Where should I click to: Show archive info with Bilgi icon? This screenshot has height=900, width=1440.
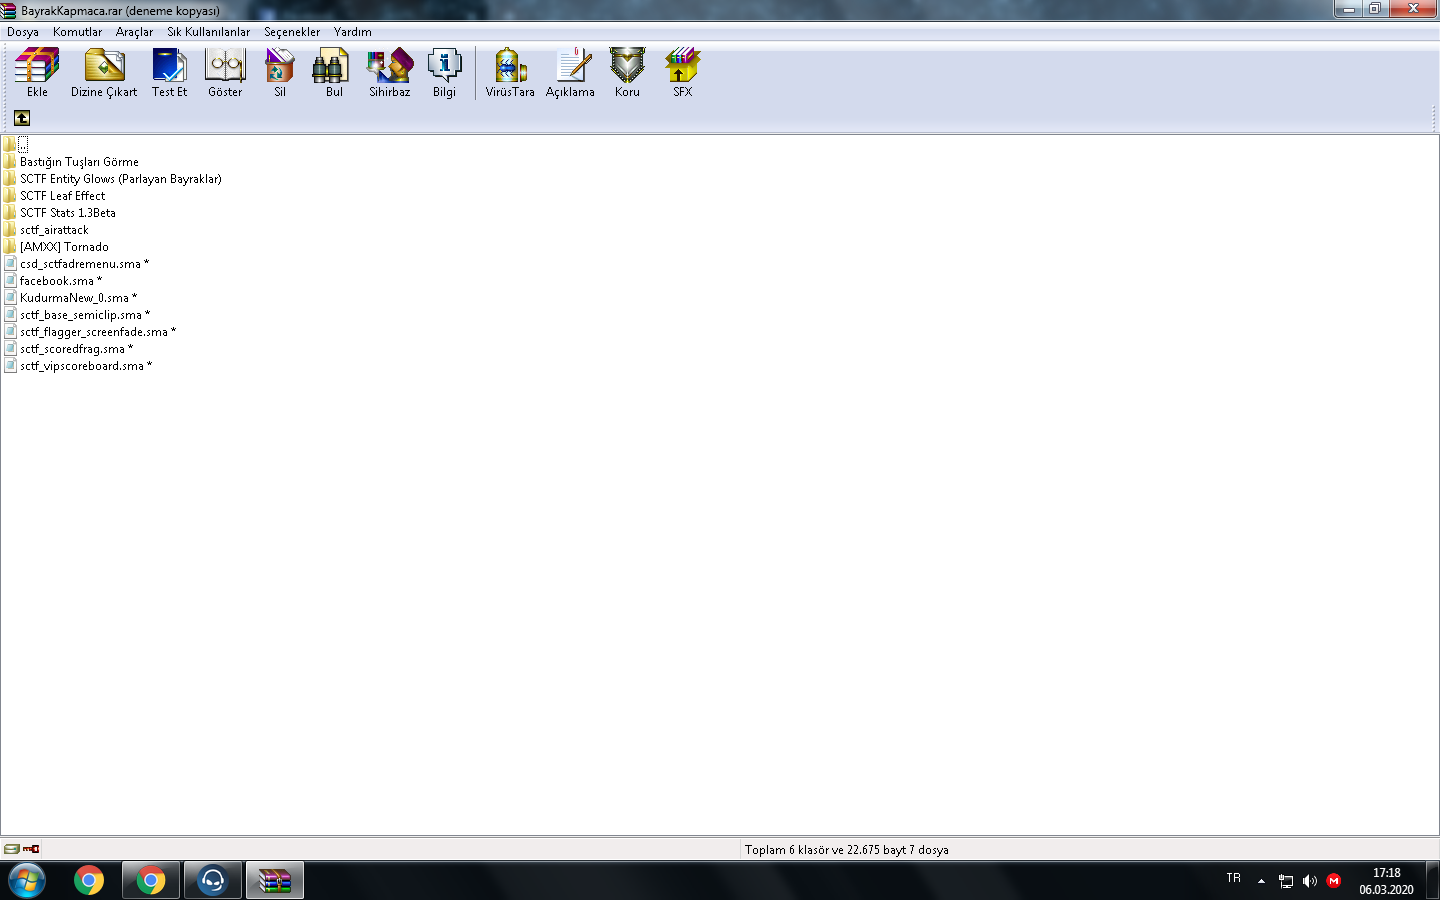[444, 66]
